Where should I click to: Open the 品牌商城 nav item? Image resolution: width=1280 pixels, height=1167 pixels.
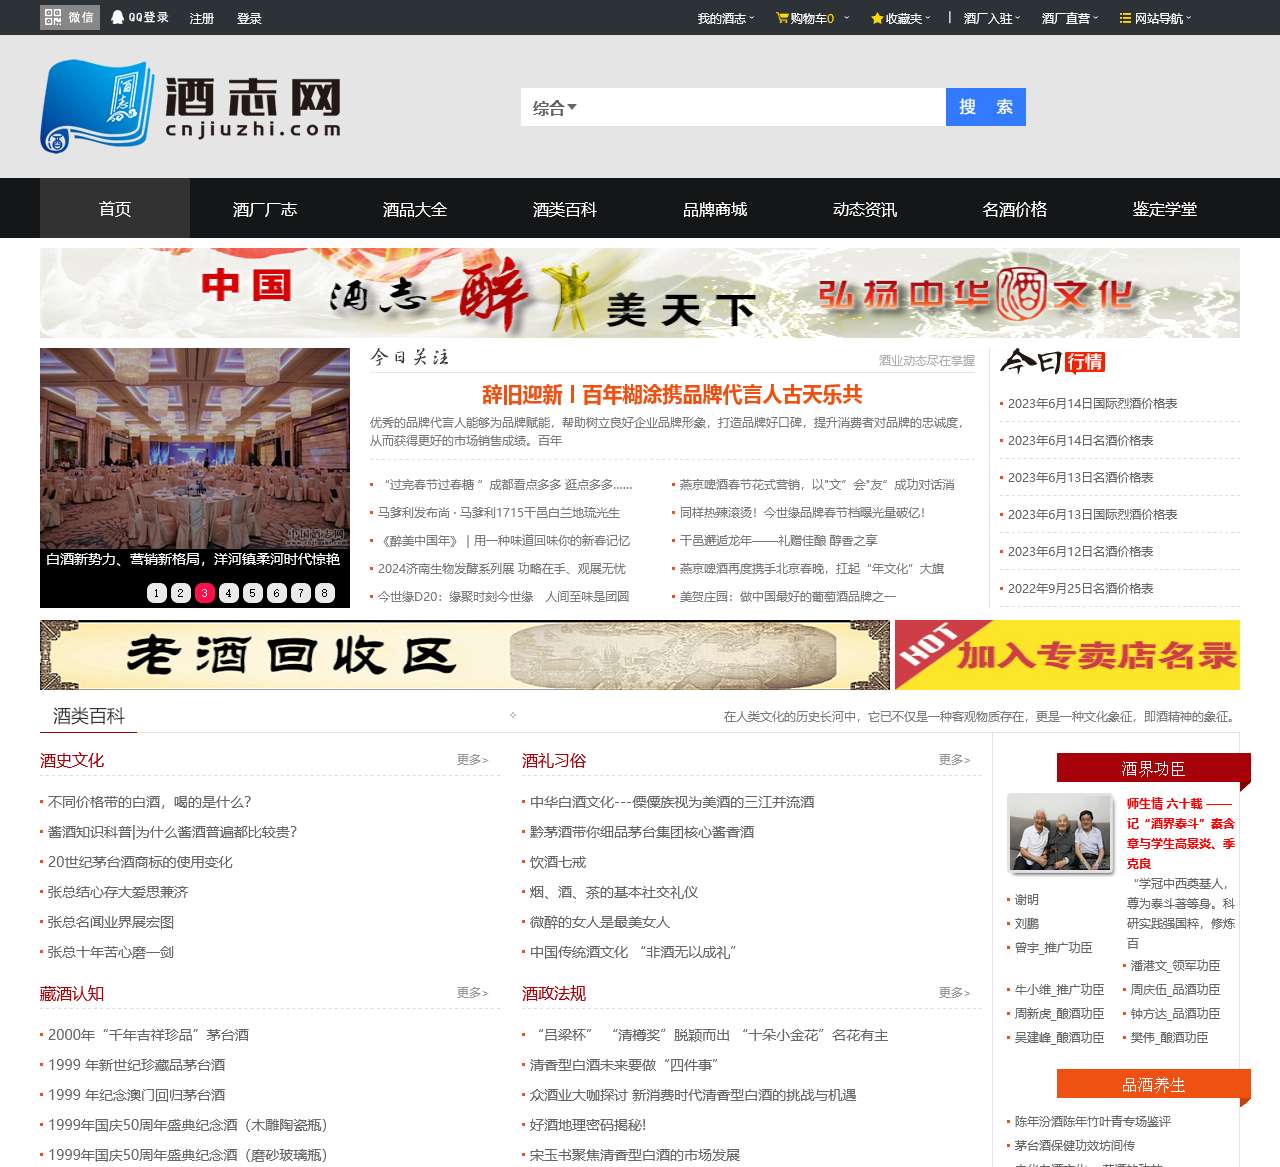[715, 209]
